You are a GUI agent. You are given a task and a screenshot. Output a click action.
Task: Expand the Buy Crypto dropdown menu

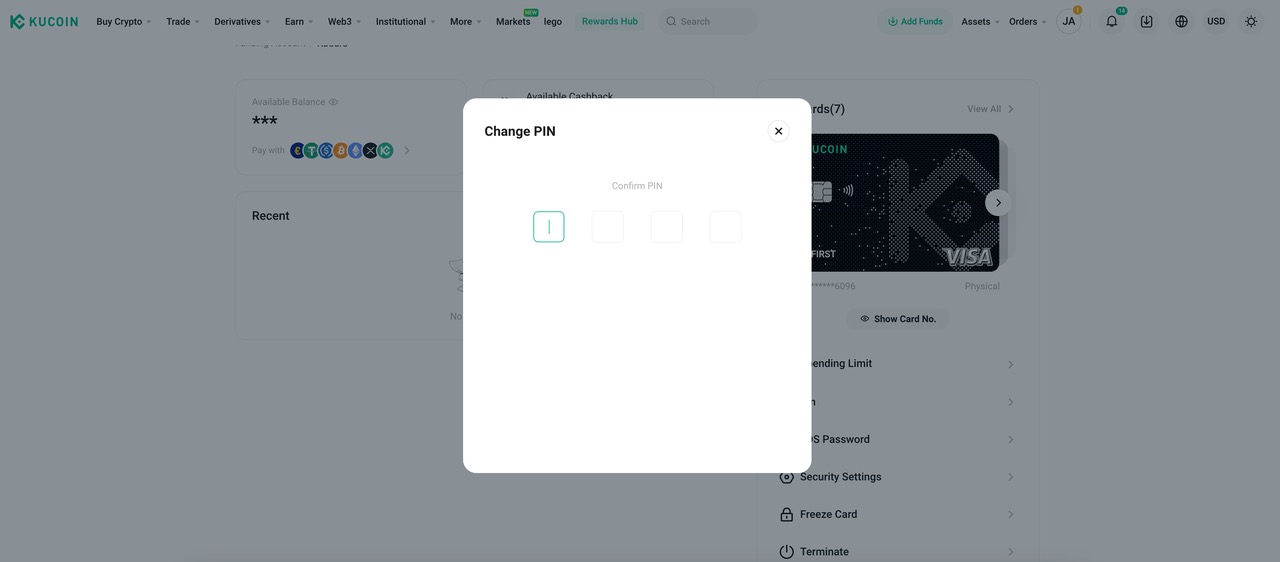click(124, 21)
